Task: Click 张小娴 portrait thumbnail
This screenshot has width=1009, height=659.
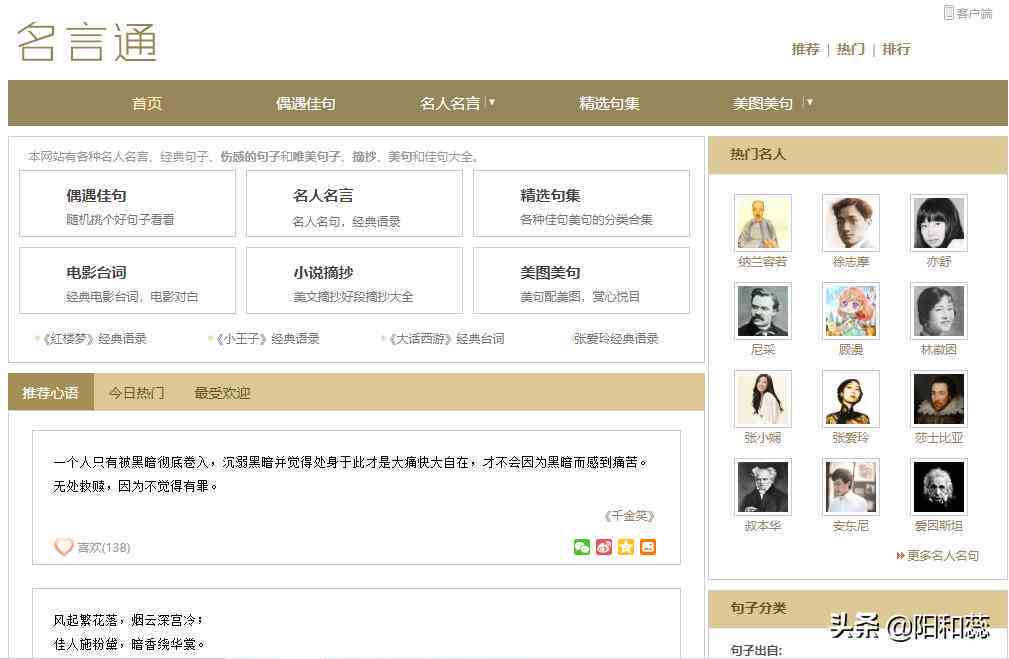Action: pos(763,398)
